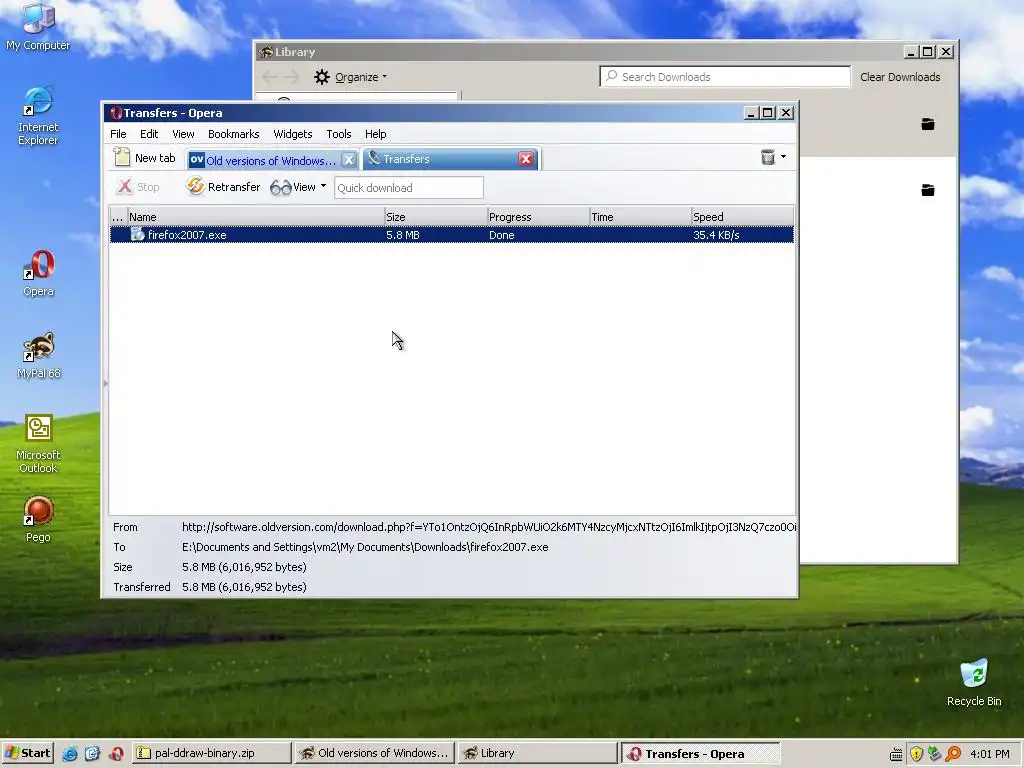
Task: Click the New tab page icon in Opera
Action: (122, 157)
